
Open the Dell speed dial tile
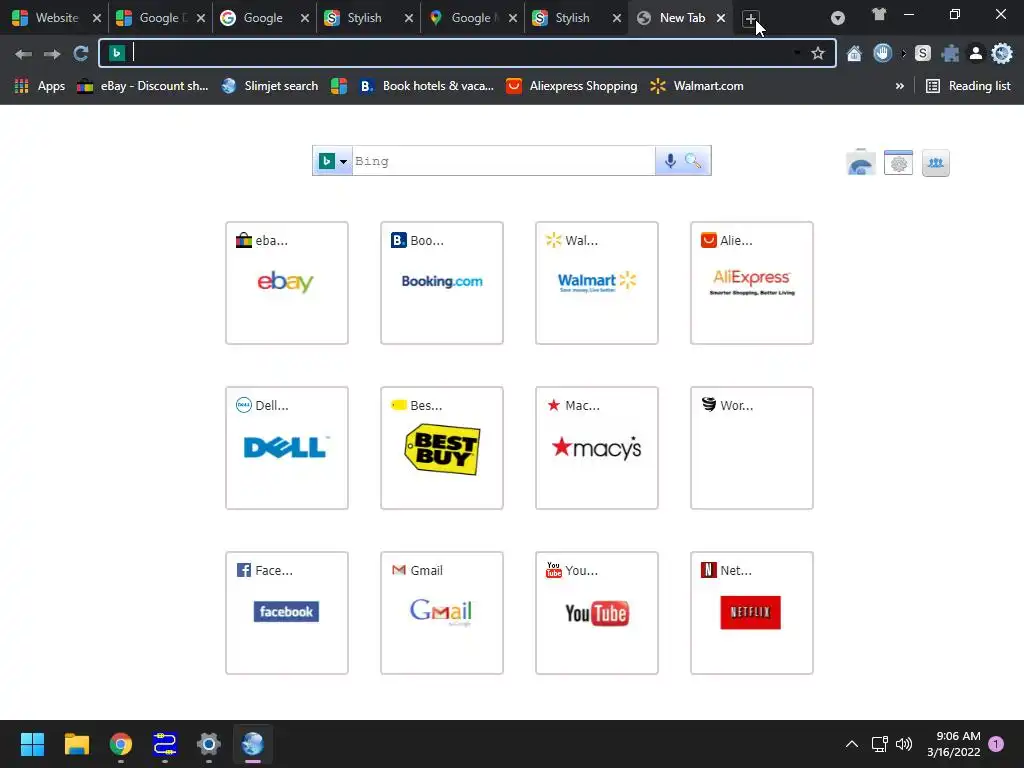(287, 448)
